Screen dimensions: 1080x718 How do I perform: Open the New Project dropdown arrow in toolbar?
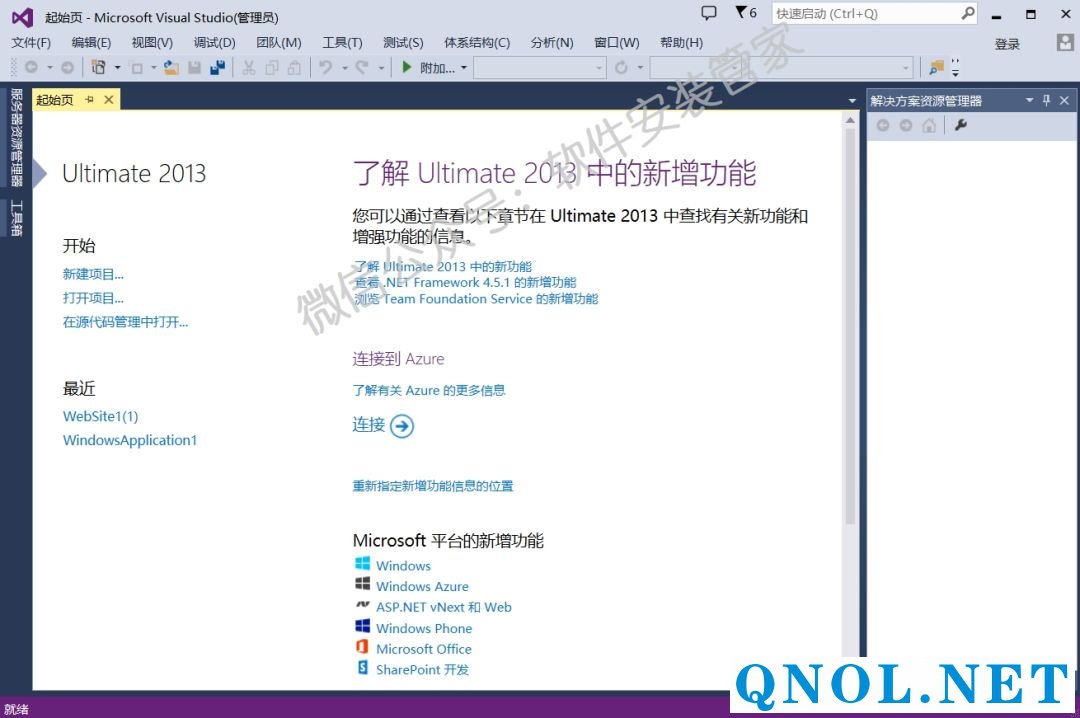click(117, 69)
